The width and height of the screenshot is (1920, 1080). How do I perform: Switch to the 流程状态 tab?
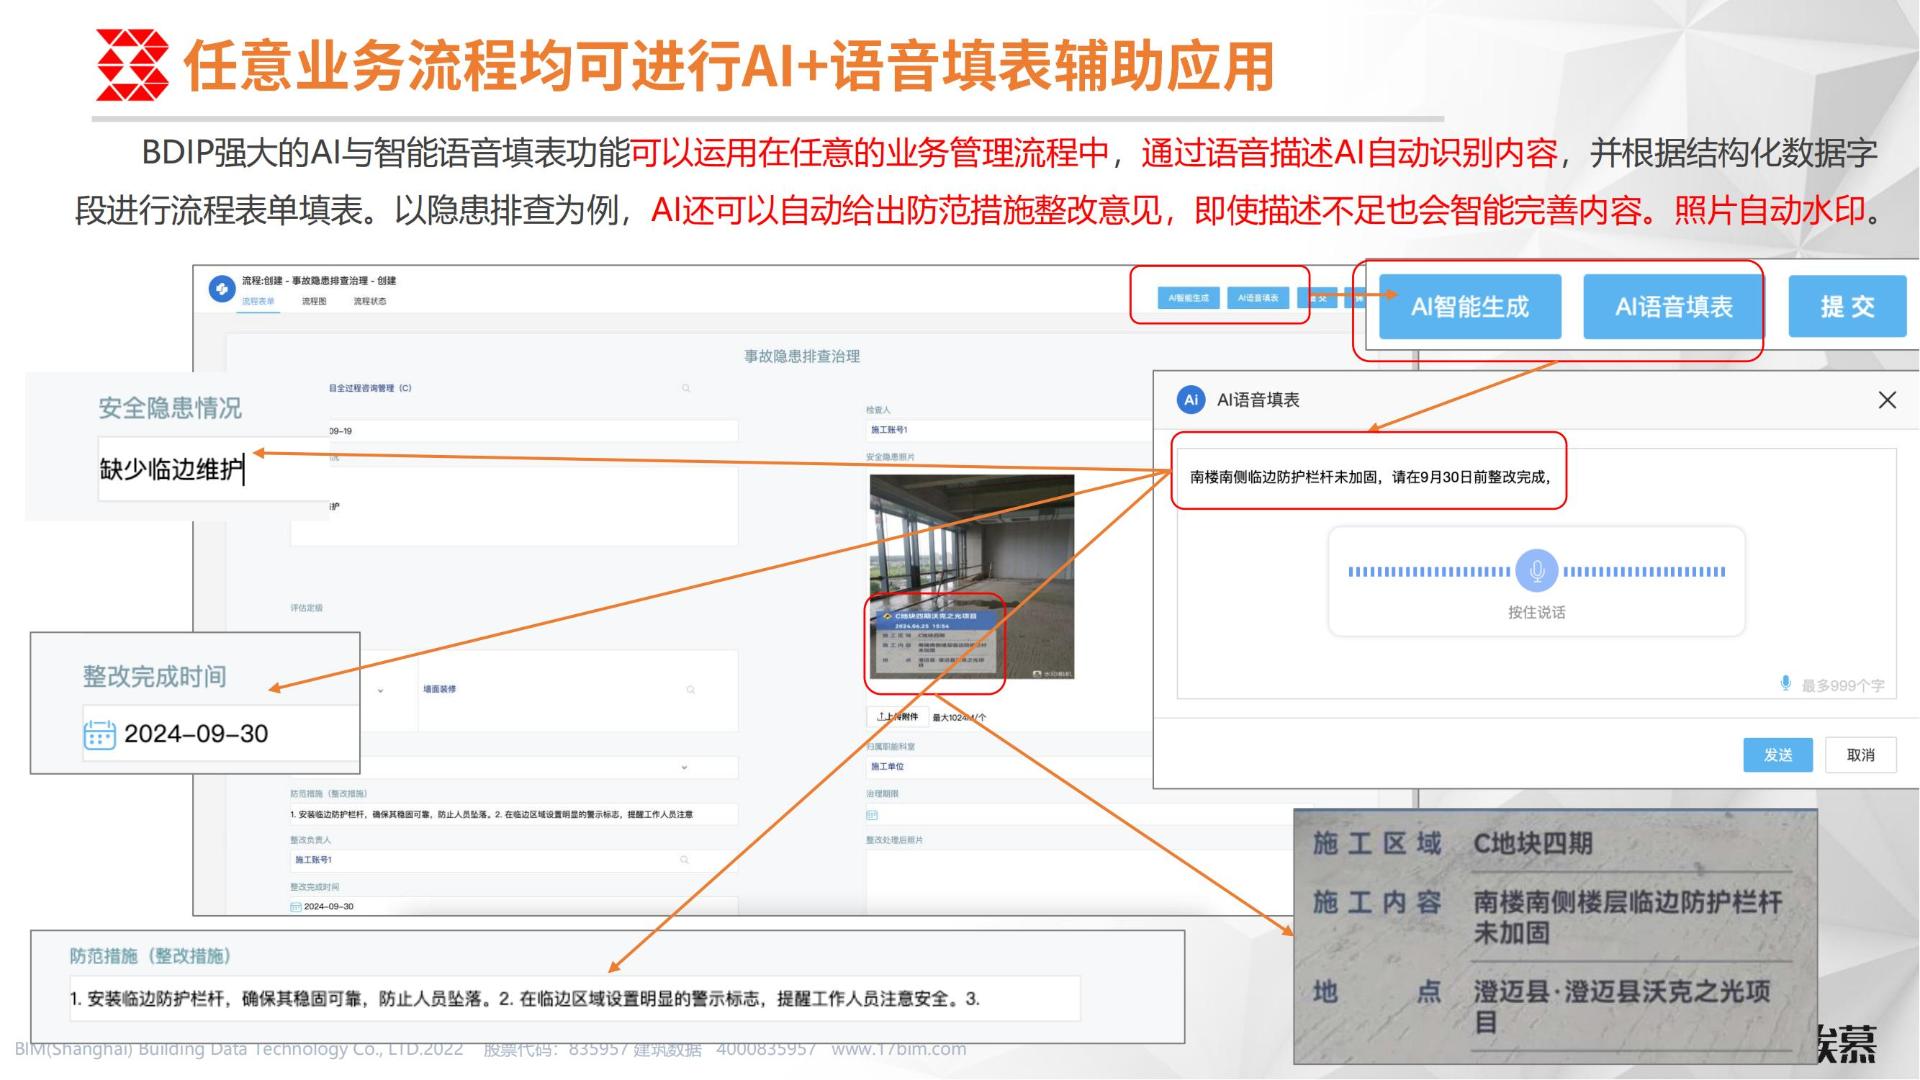pyautogui.click(x=369, y=301)
